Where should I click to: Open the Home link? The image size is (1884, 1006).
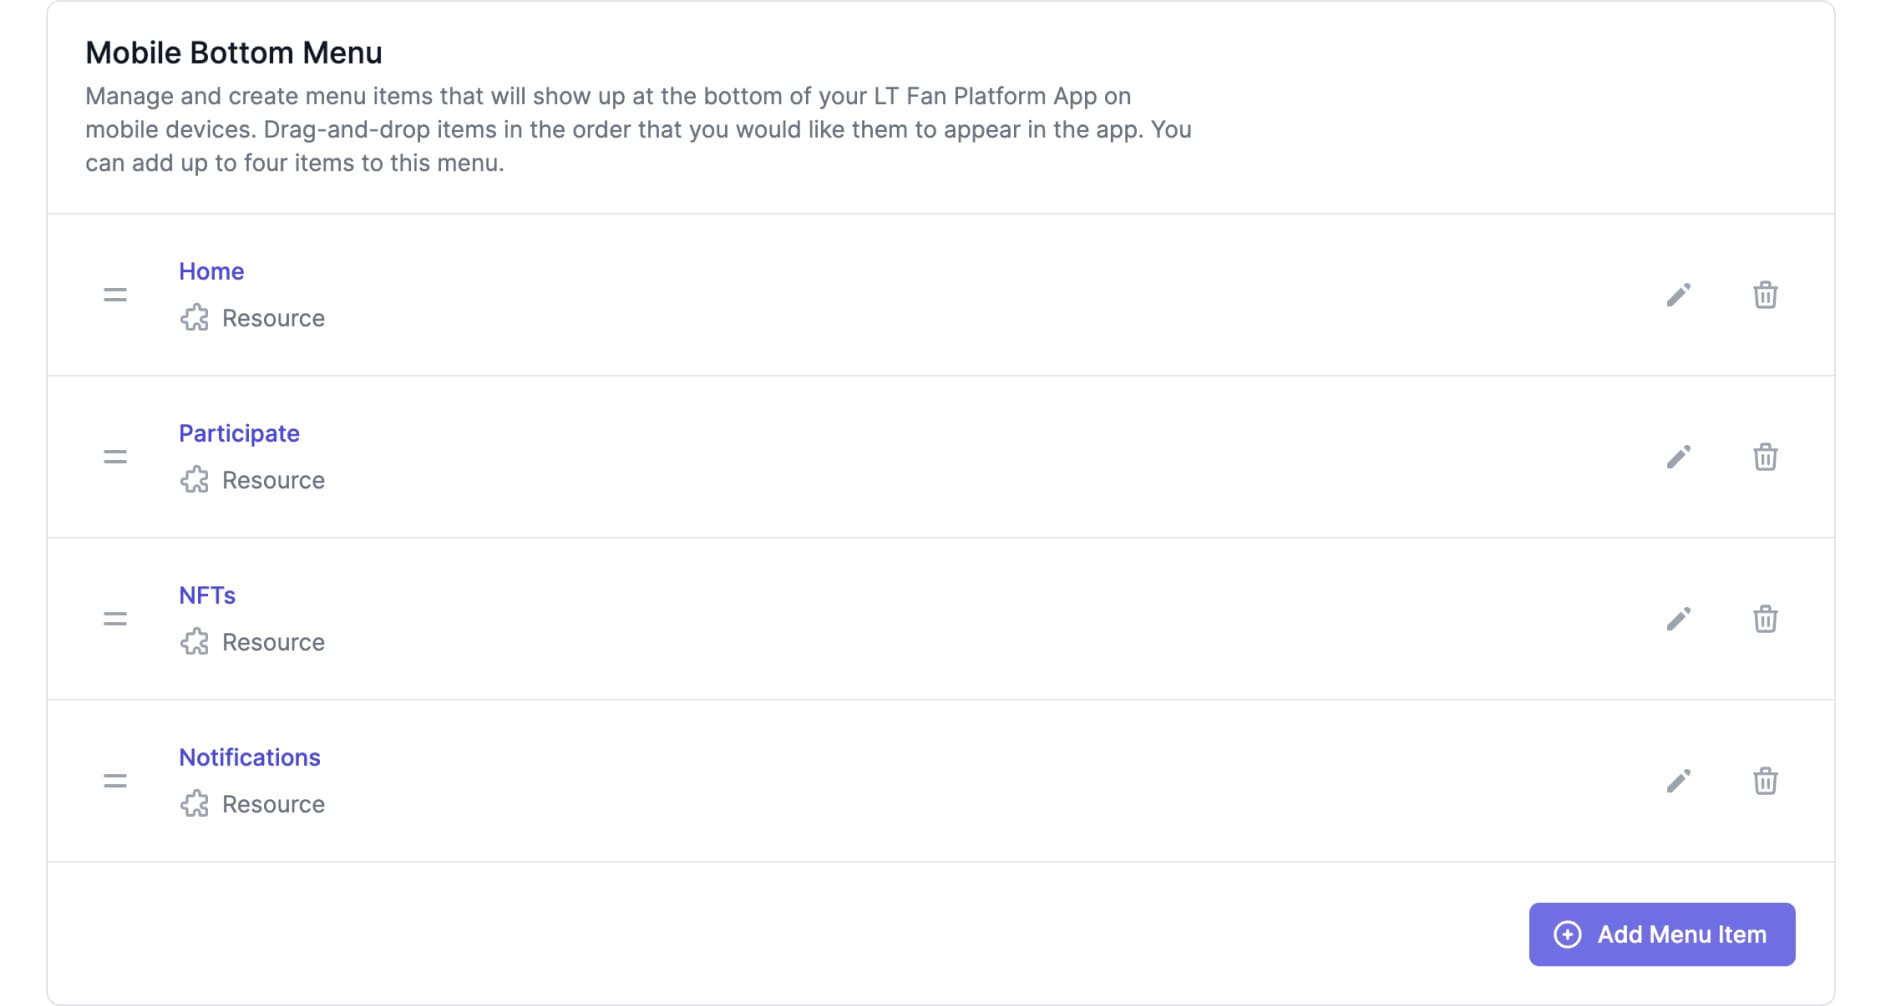(211, 271)
